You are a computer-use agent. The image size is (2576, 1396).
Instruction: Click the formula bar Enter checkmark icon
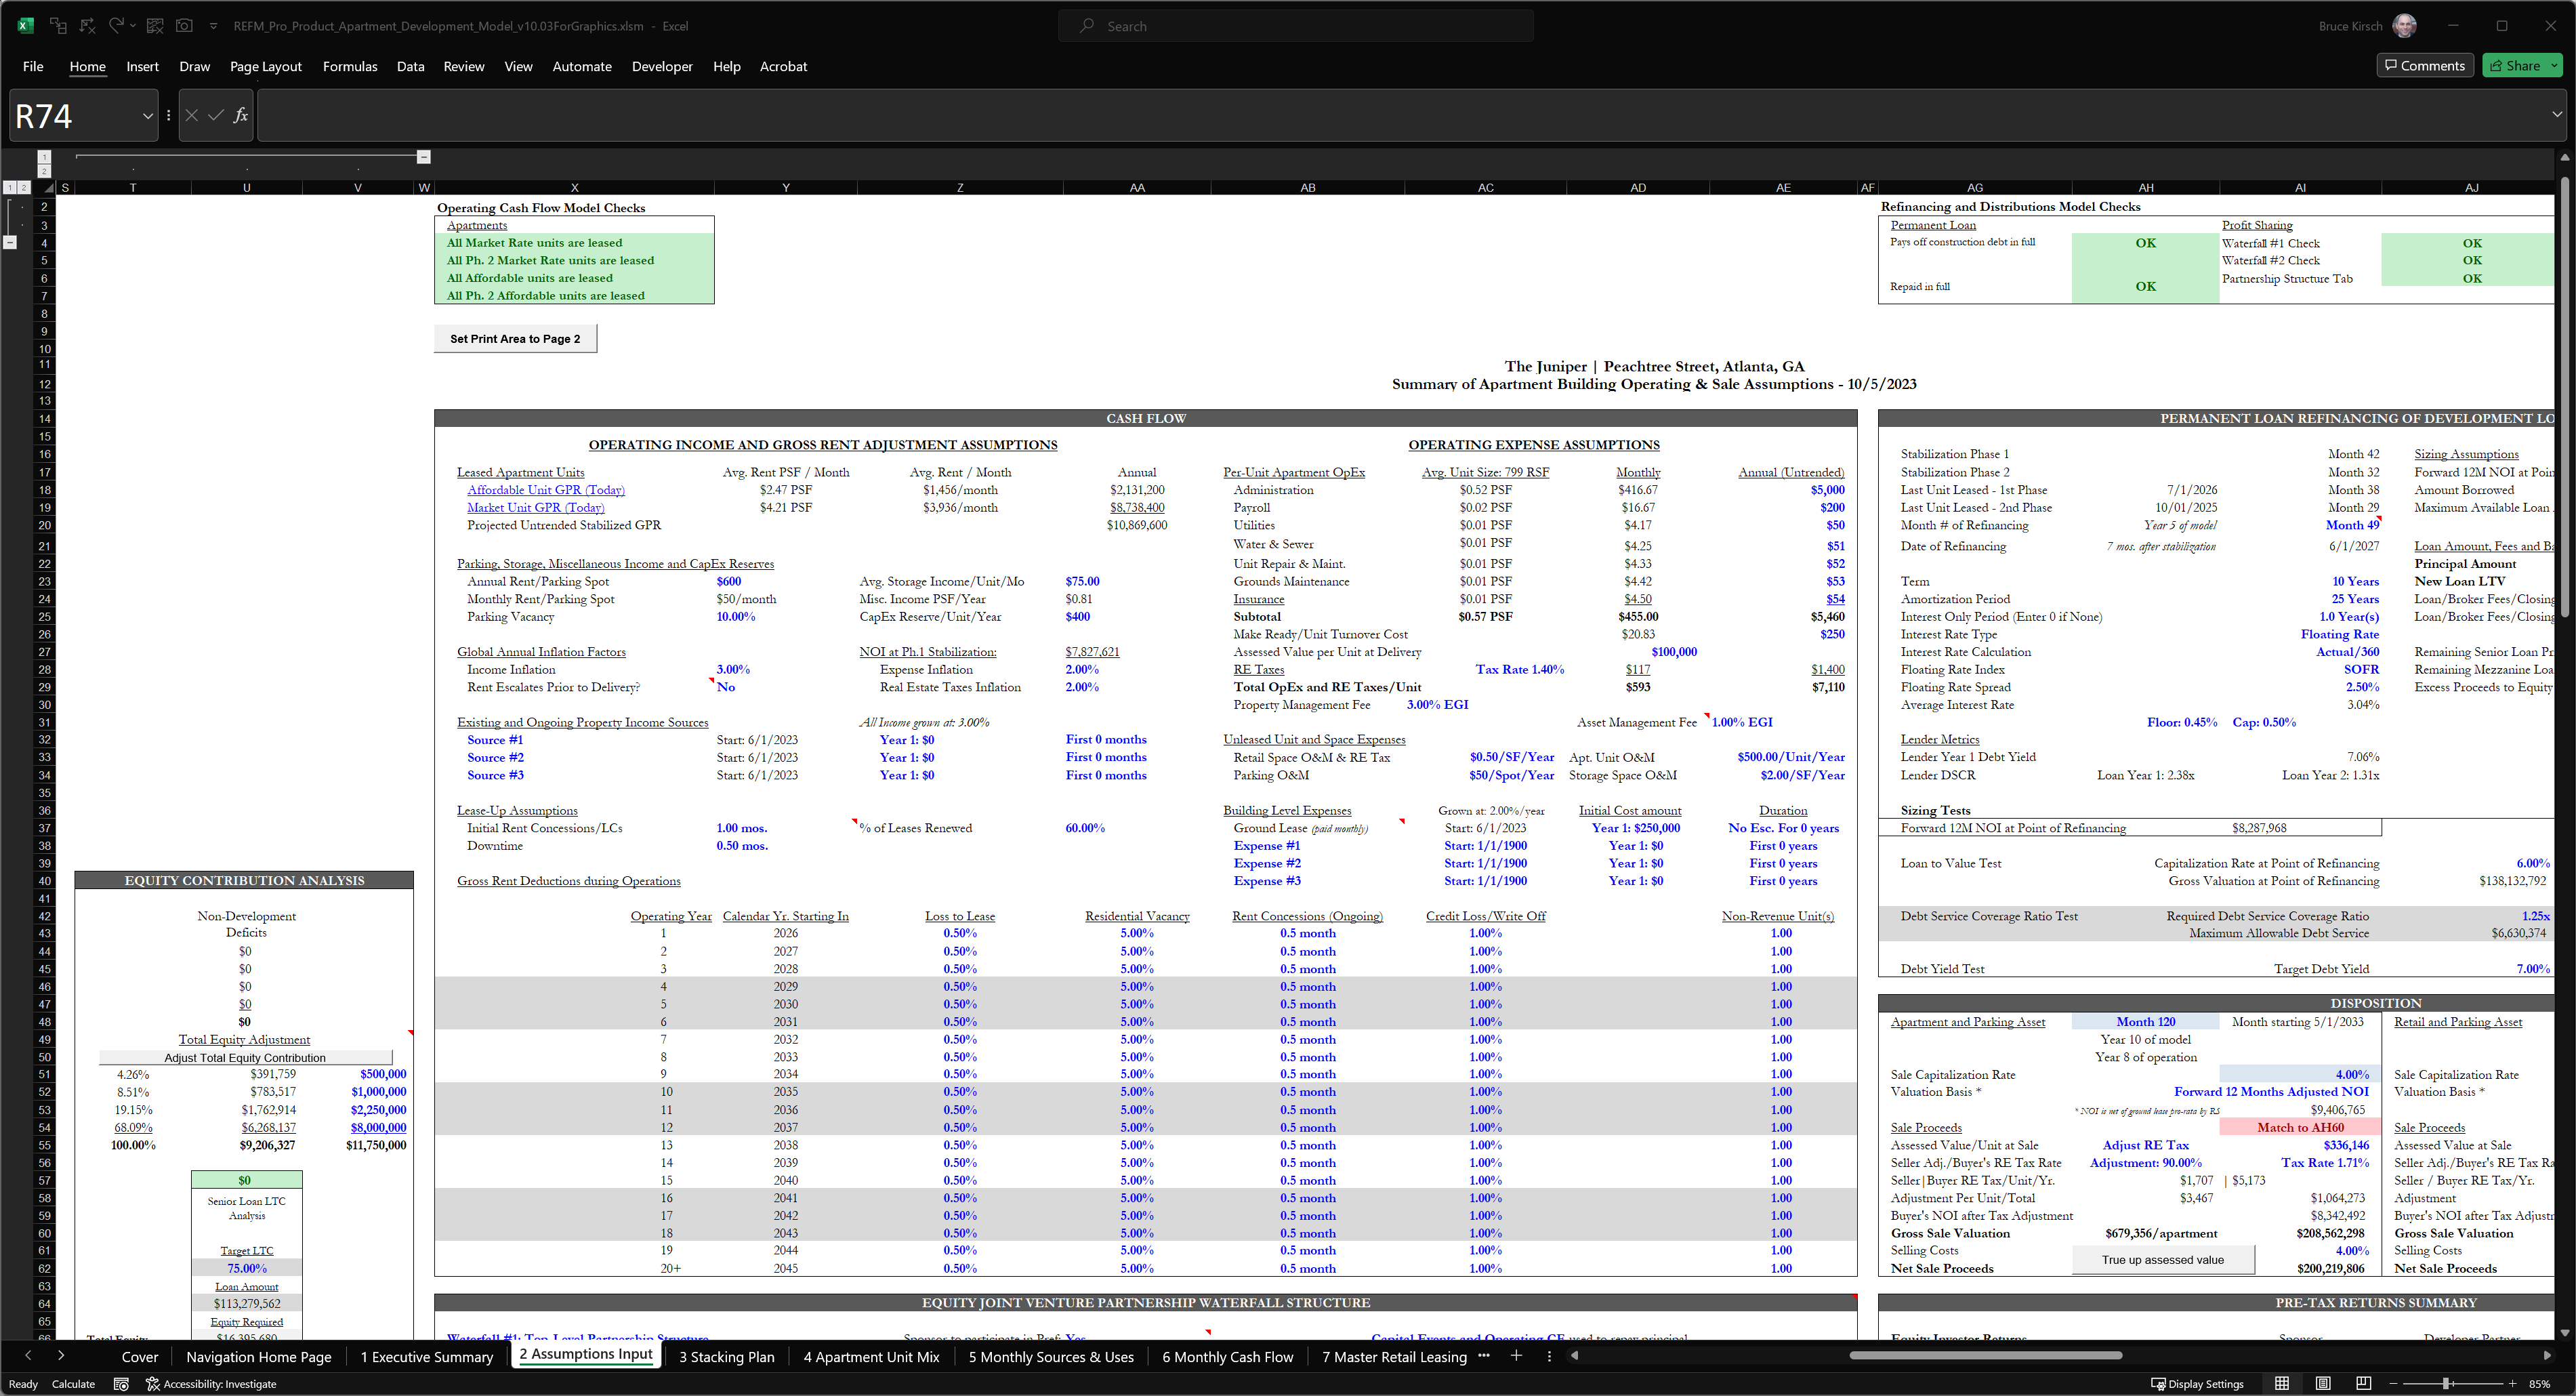tap(216, 116)
